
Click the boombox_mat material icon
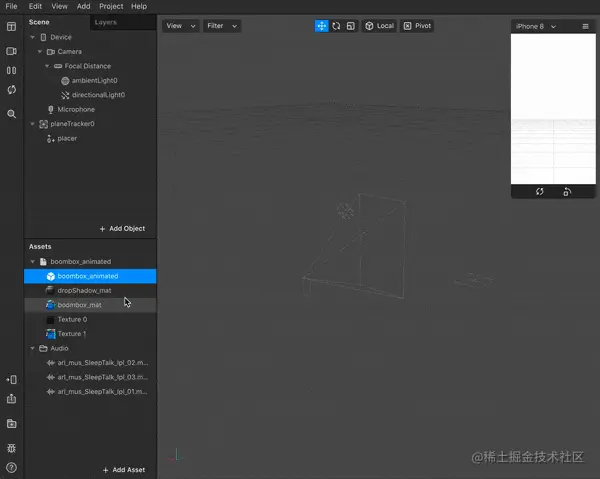click(x=51, y=305)
